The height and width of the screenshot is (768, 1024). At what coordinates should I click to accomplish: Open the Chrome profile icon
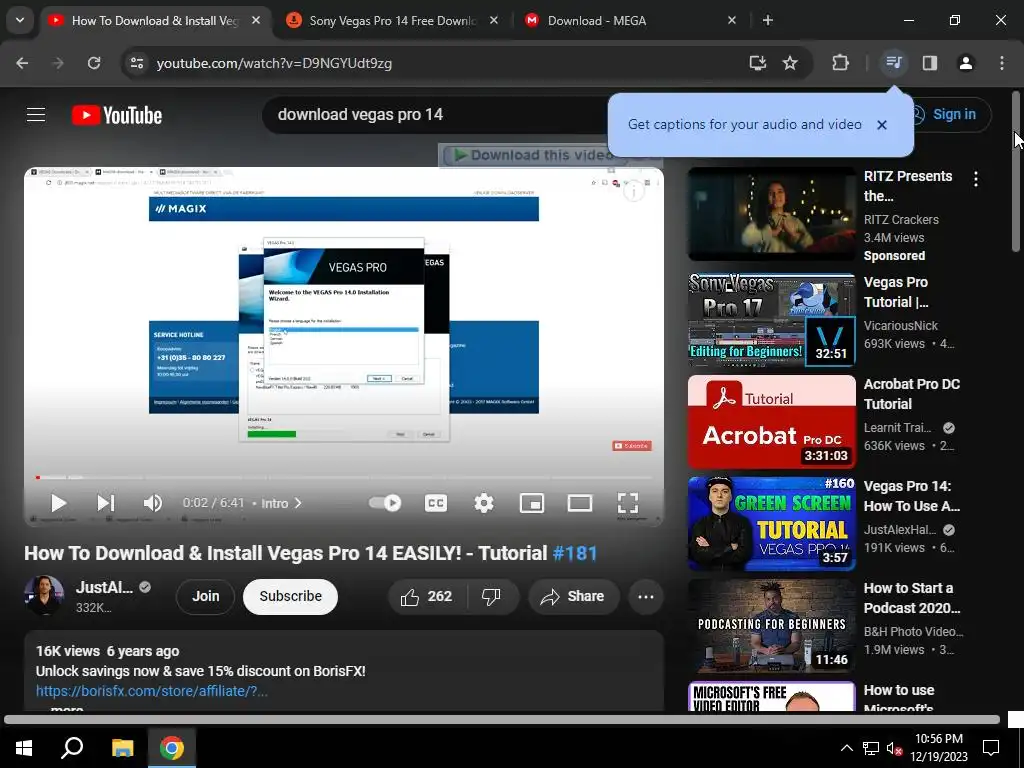[x=965, y=63]
